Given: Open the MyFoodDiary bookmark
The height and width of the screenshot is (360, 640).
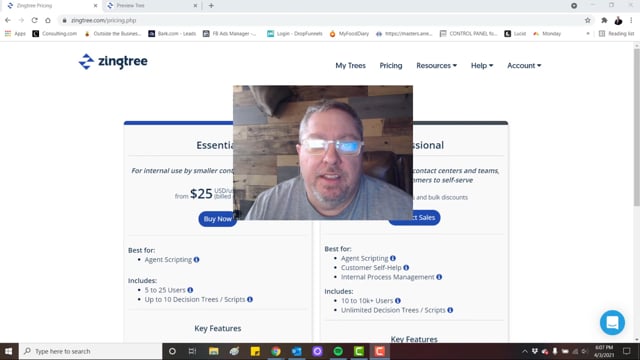Looking at the screenshot, I should click(349, 34).
